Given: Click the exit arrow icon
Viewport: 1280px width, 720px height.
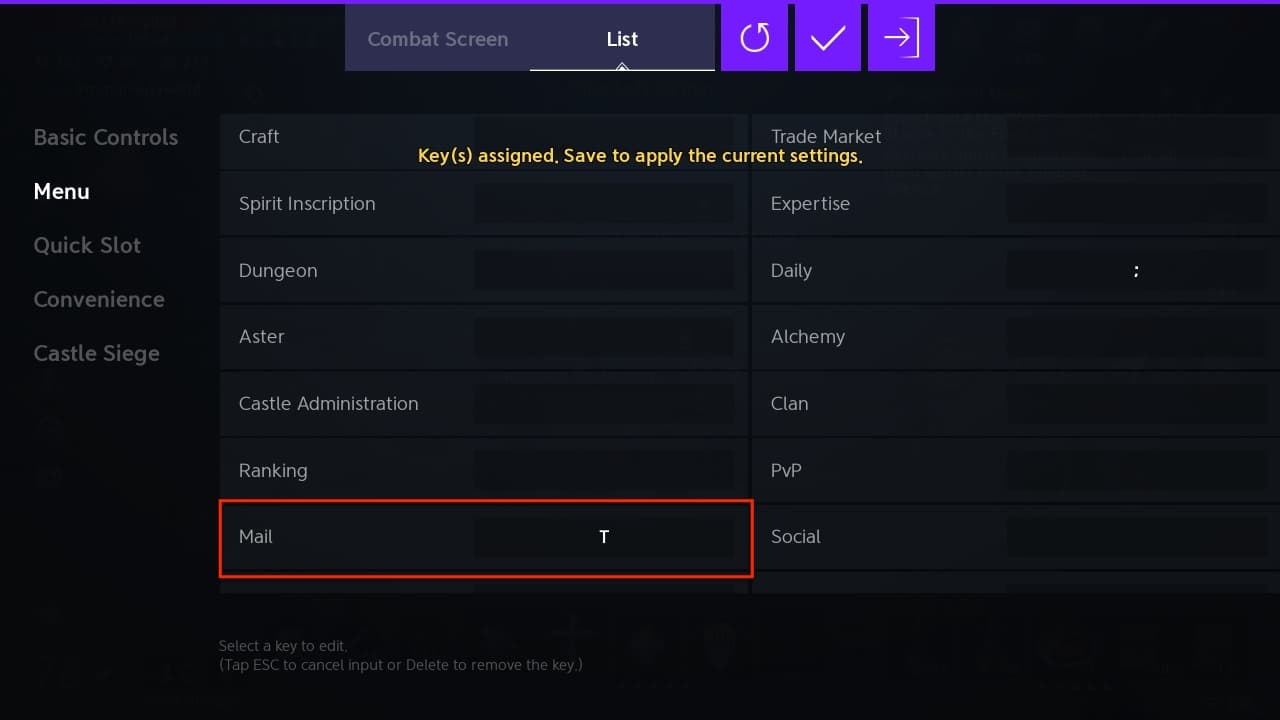Looking at the screenshot, I should coord(901,37).
